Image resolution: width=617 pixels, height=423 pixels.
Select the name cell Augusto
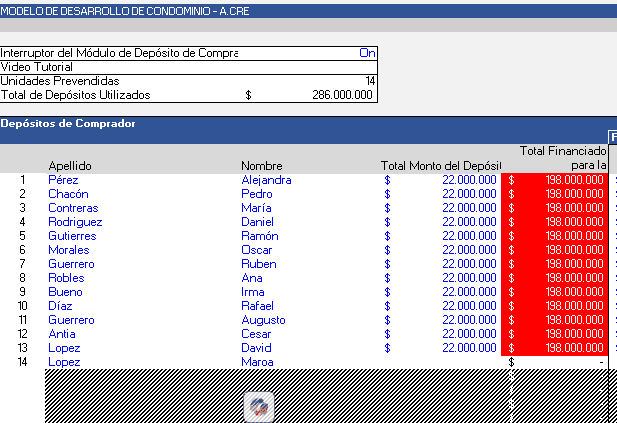tap(263, 320)
